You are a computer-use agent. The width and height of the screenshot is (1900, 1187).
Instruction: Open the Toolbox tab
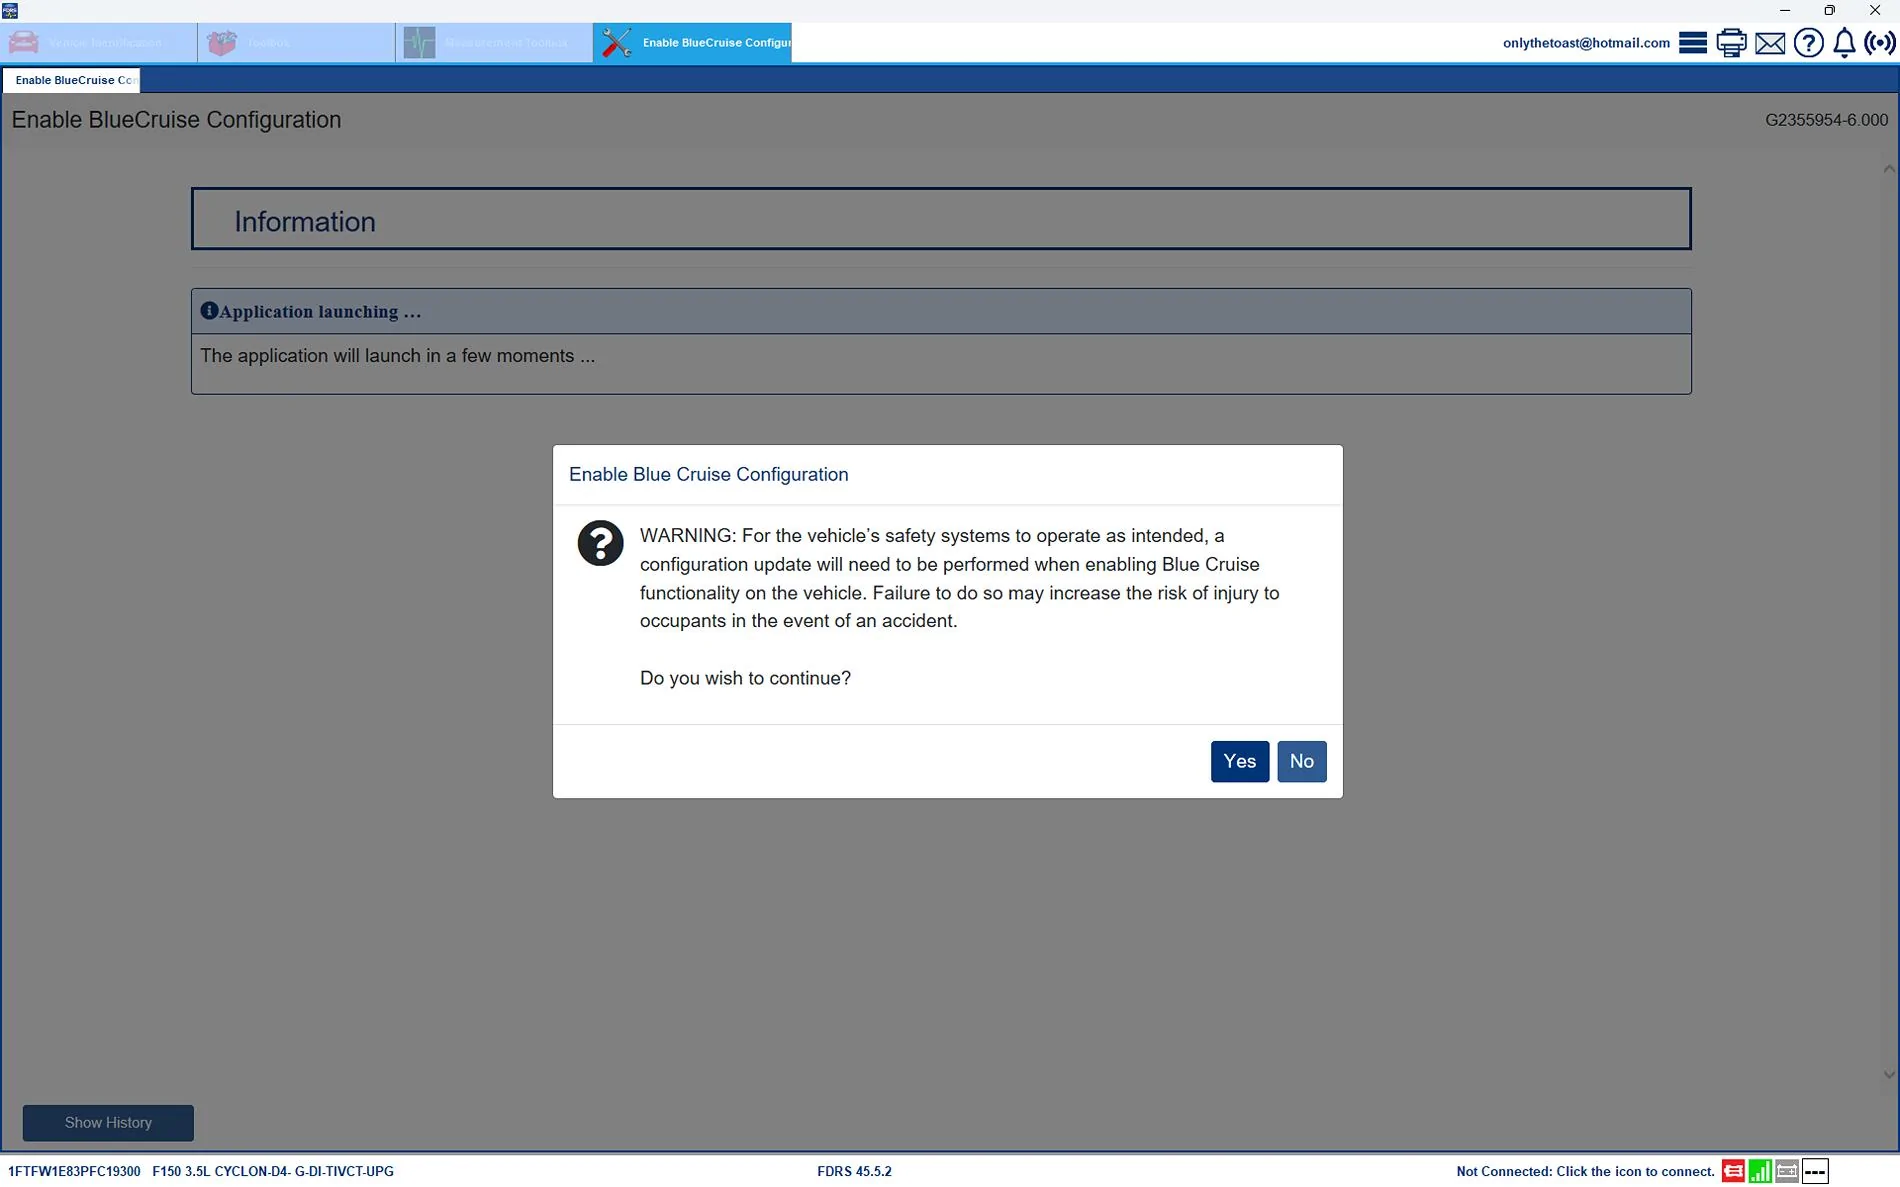click(295, 42)
